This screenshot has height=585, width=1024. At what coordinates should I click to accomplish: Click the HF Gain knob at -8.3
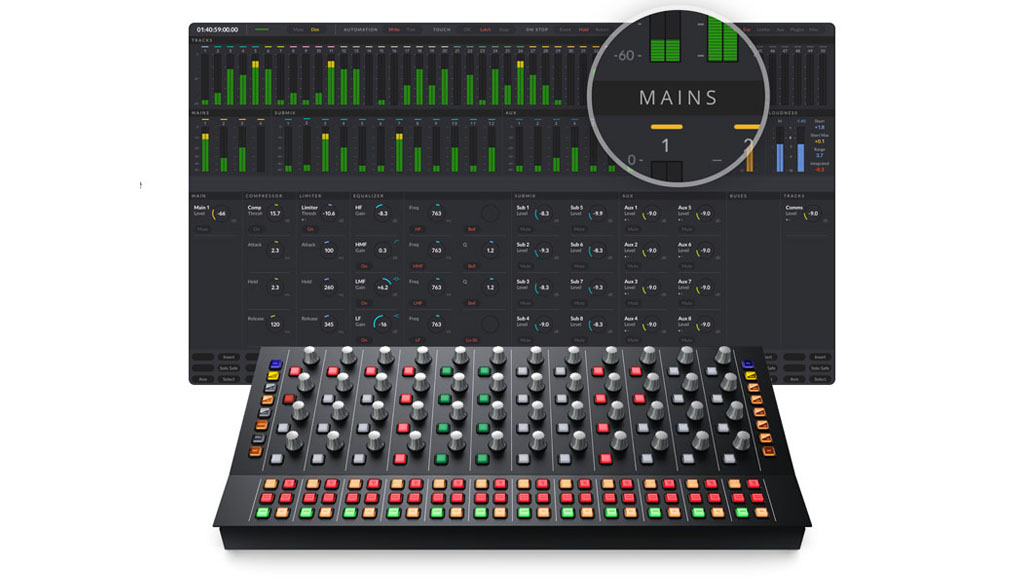pyautogui.click(x=383, y=213)
